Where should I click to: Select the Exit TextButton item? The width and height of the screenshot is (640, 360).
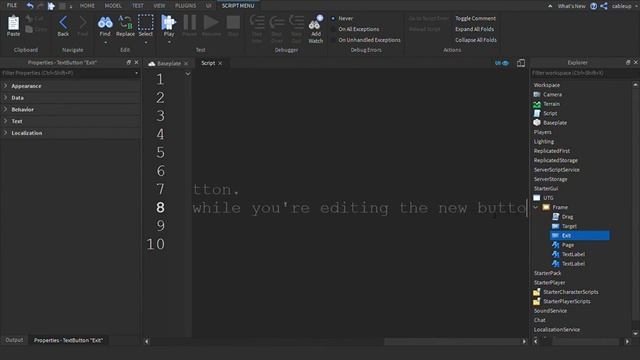(x=580, y=236)
